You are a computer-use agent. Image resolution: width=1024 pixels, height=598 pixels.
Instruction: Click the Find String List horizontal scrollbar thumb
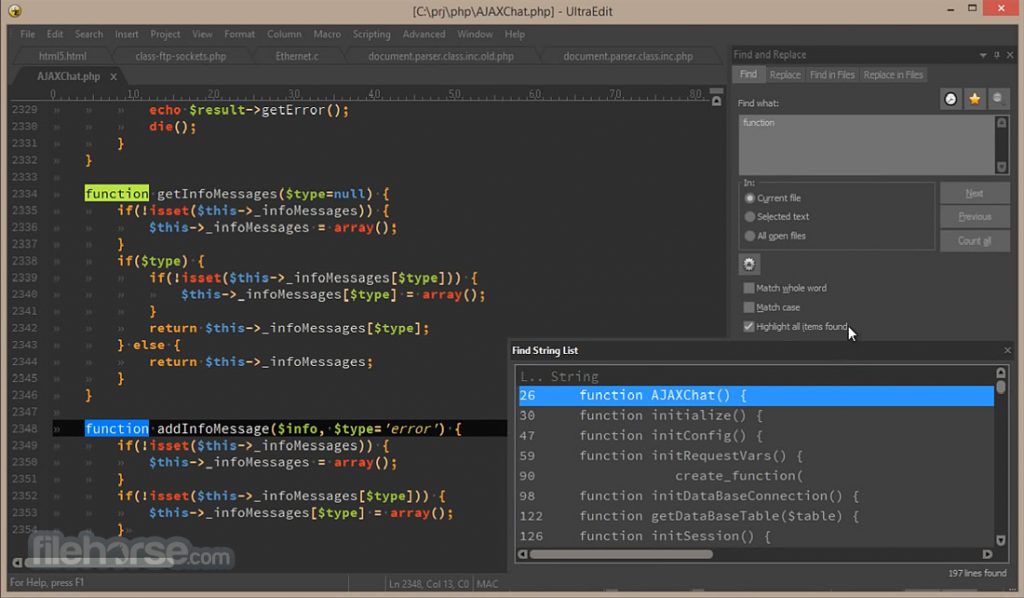(x=621, y=554)
